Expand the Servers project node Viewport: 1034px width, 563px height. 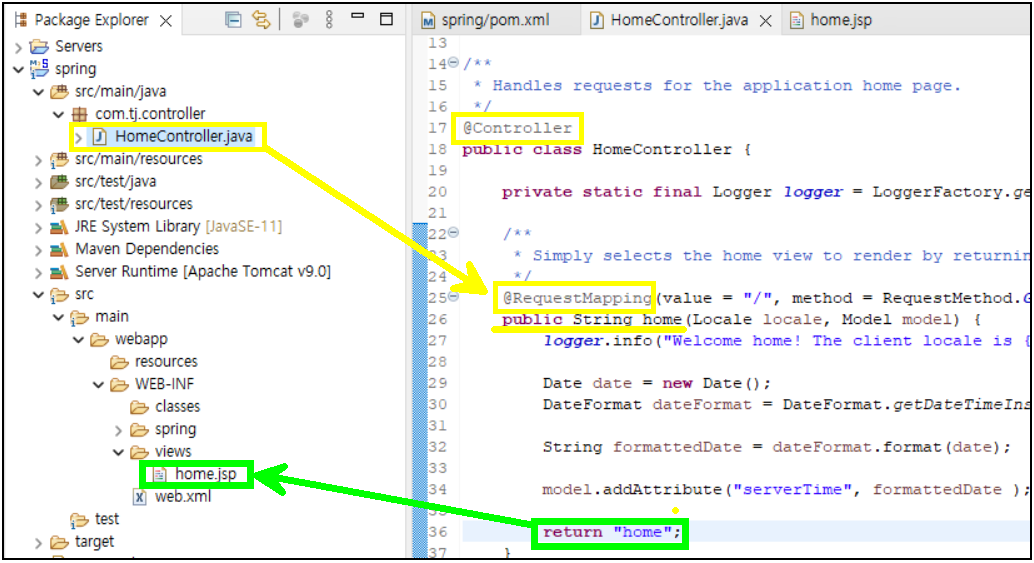(x=18, y=47)
